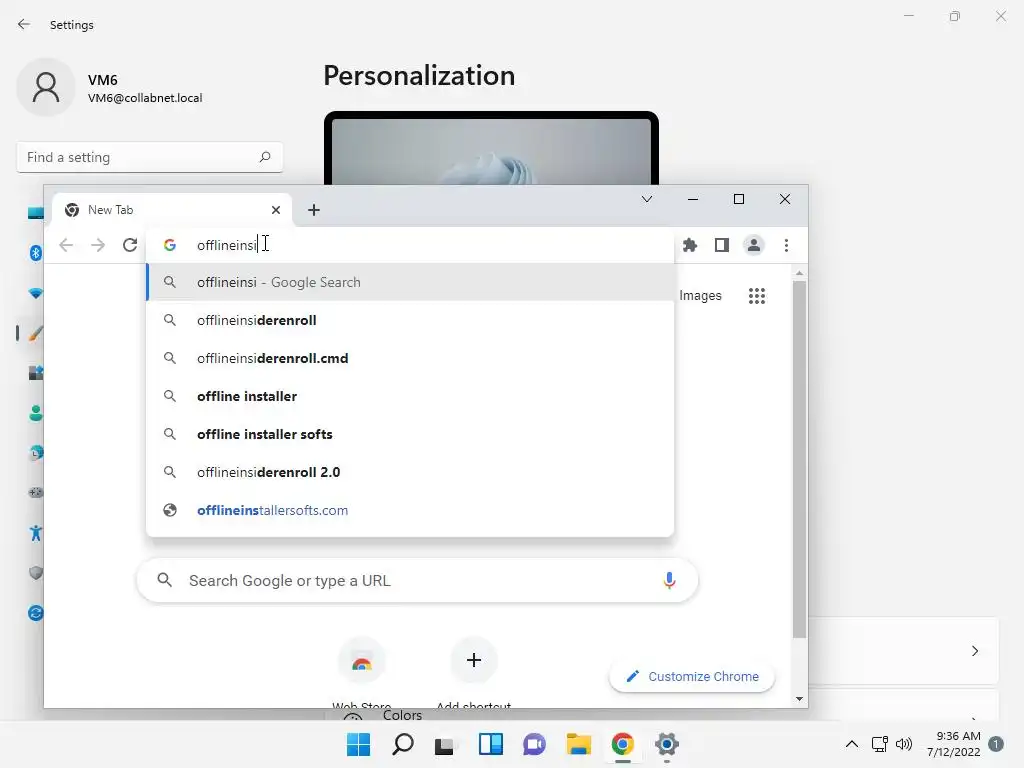This screenshot has height=768, width=1024.
Task: Click the search magnifier in Settings
Action: (264, 157)
